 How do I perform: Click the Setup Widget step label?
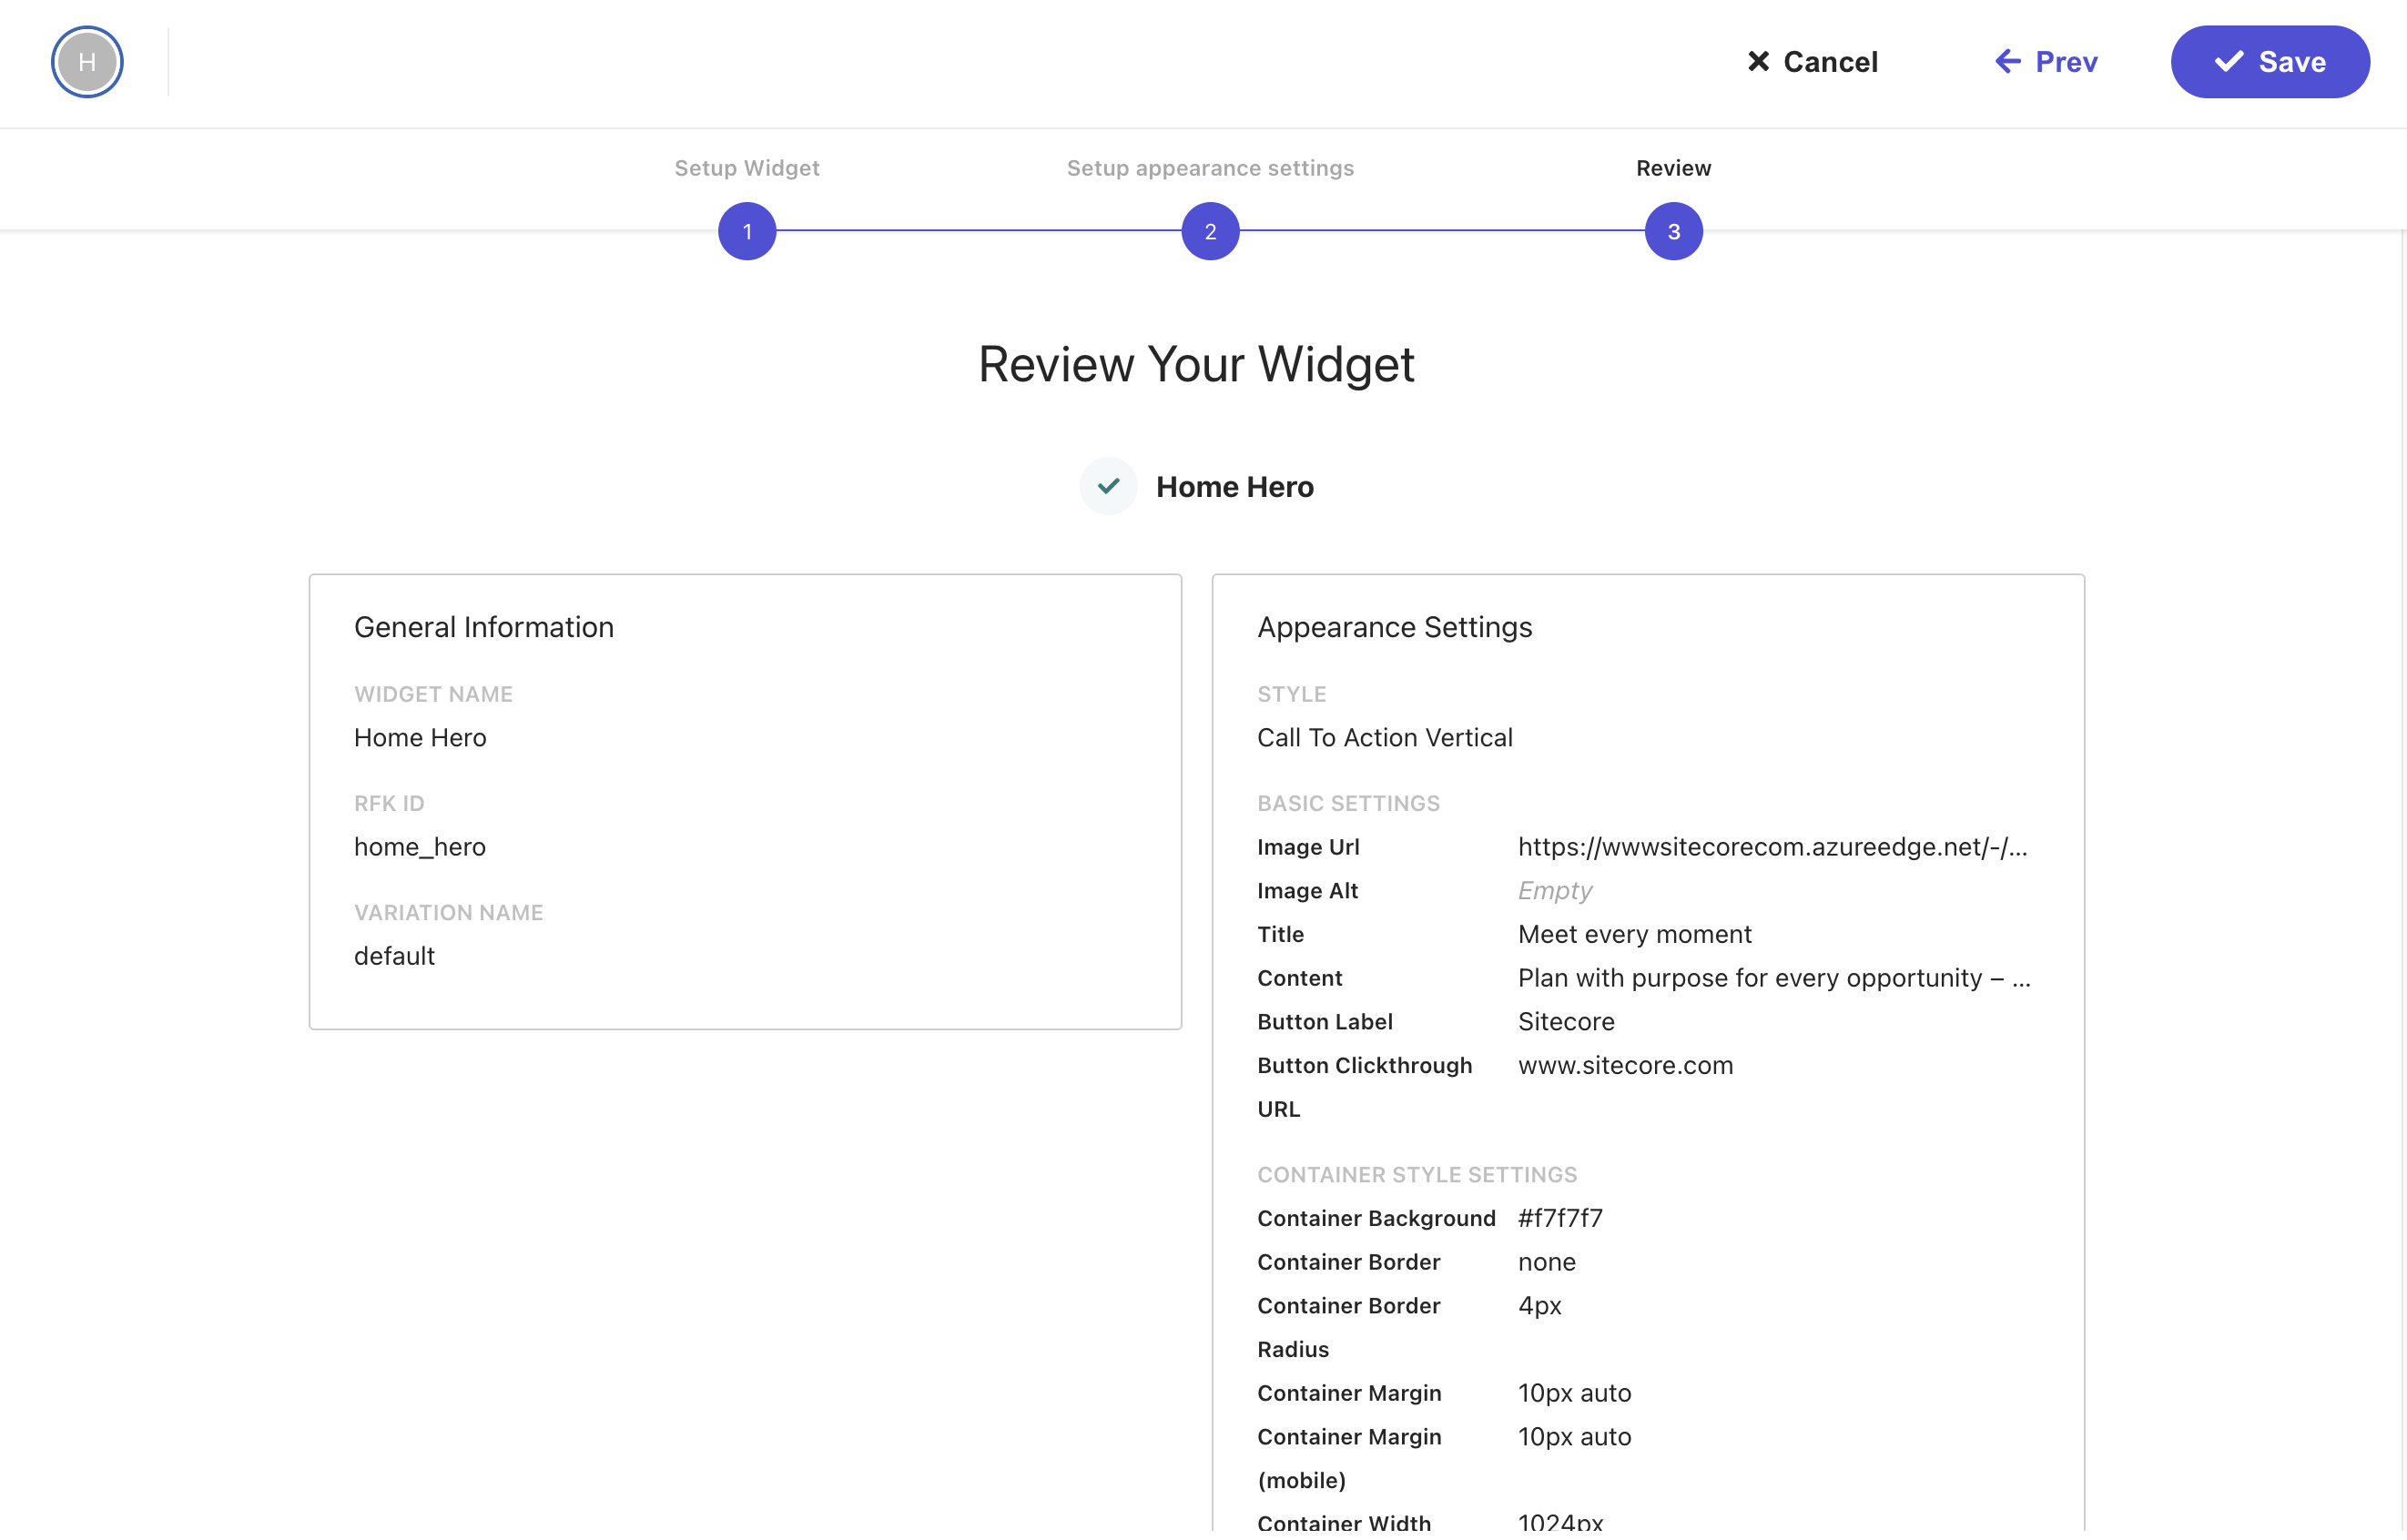click(747, 168)
